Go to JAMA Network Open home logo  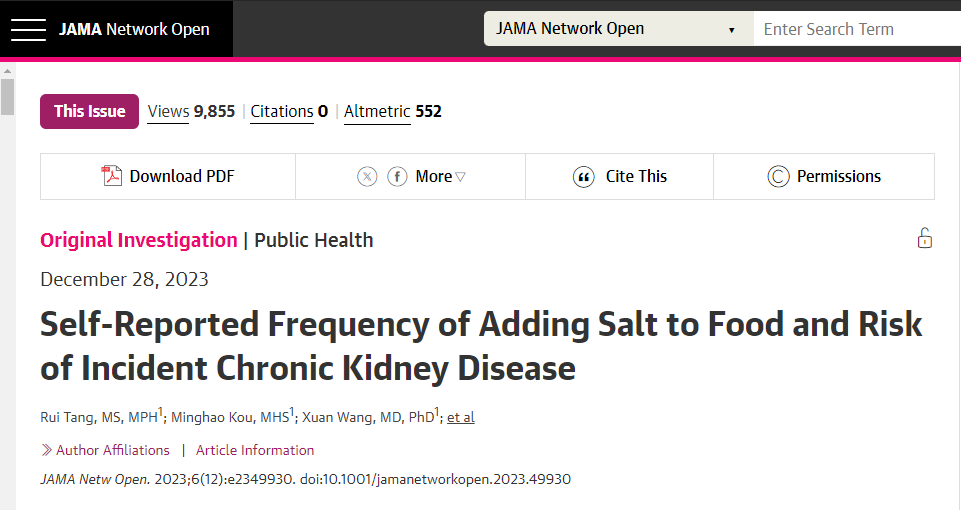[134, 29]
